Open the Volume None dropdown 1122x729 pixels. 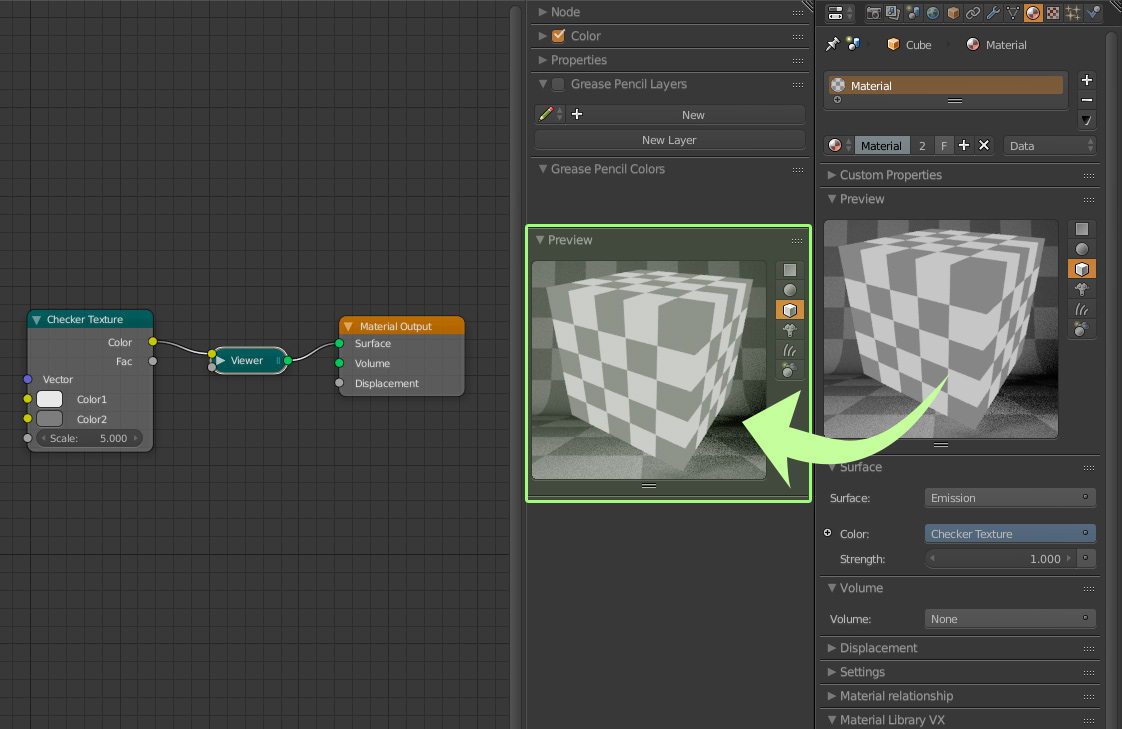click(1010, 619)
